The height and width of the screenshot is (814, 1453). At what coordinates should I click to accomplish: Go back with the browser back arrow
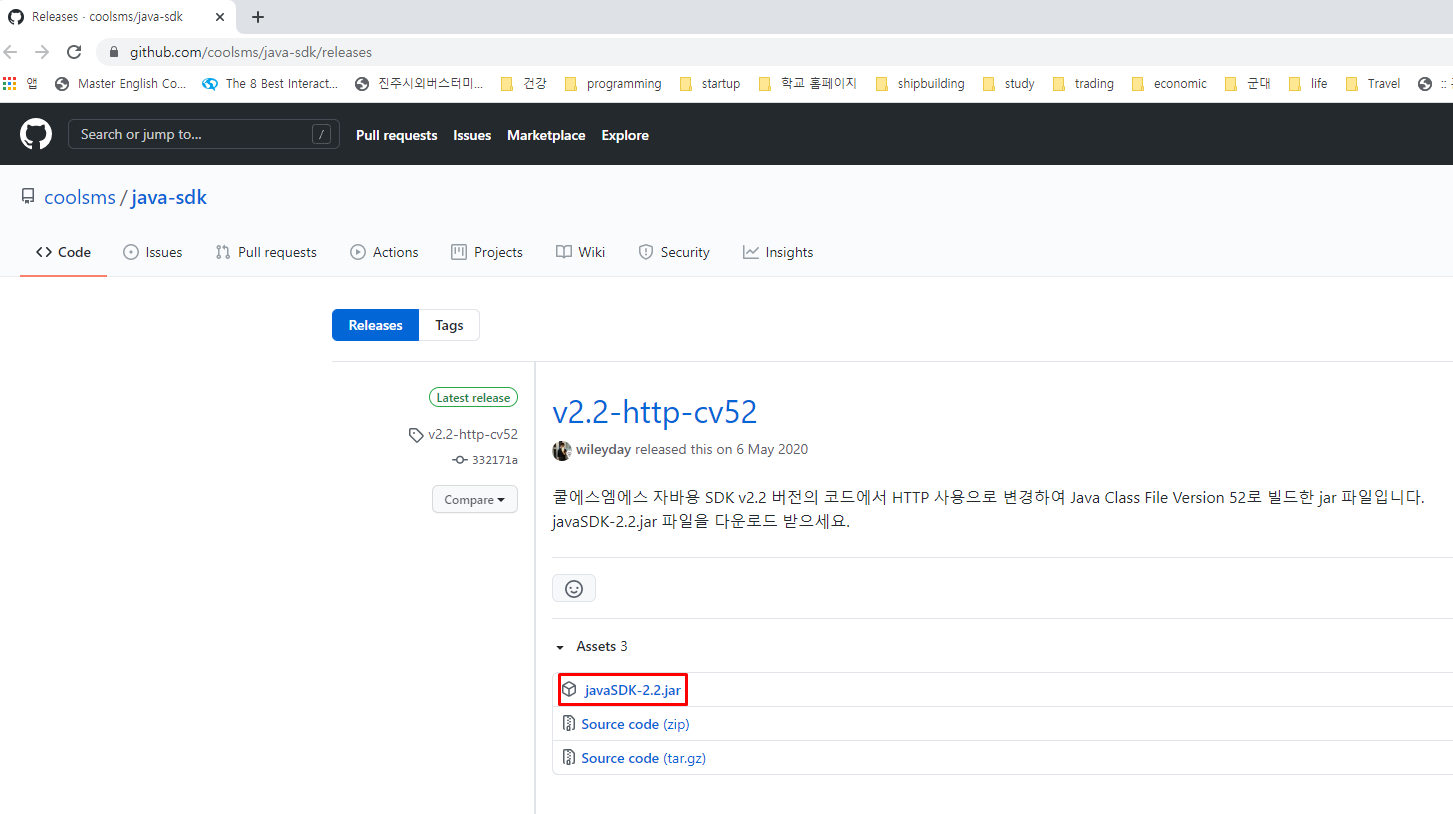[x=11, y=52]
